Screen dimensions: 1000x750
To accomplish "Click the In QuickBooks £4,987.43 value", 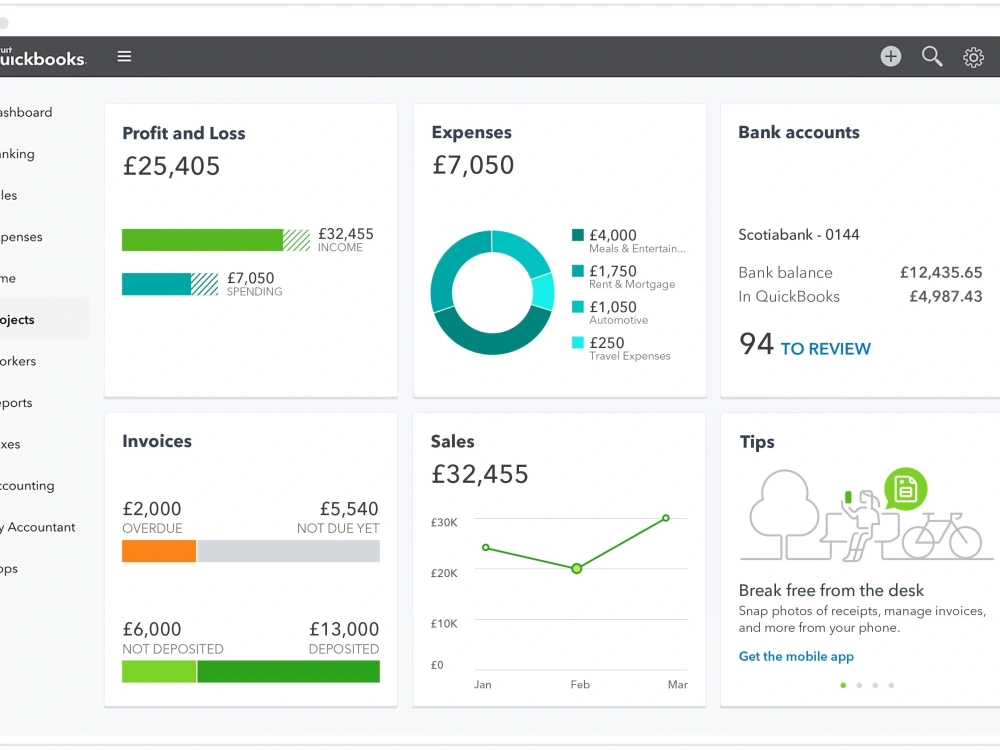I will pos(945,296).
